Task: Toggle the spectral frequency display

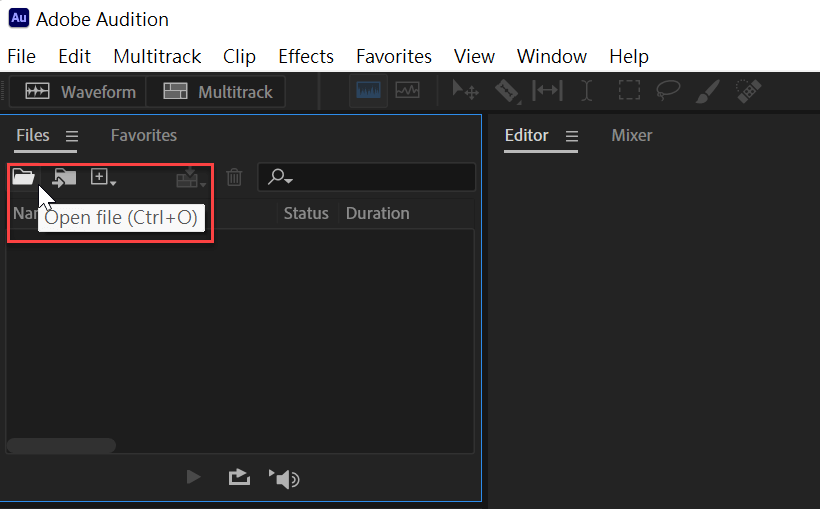Action: (x=368, y=91)
